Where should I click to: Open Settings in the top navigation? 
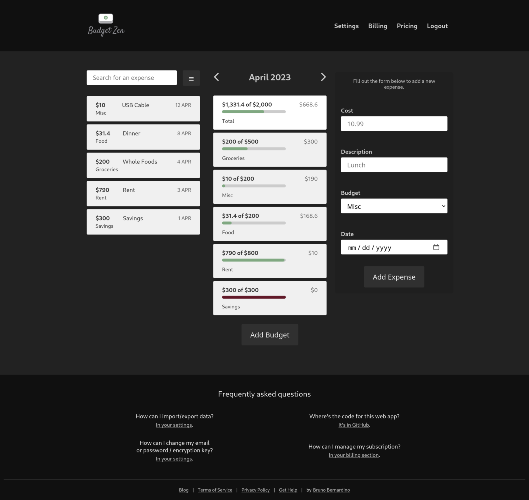346,26
